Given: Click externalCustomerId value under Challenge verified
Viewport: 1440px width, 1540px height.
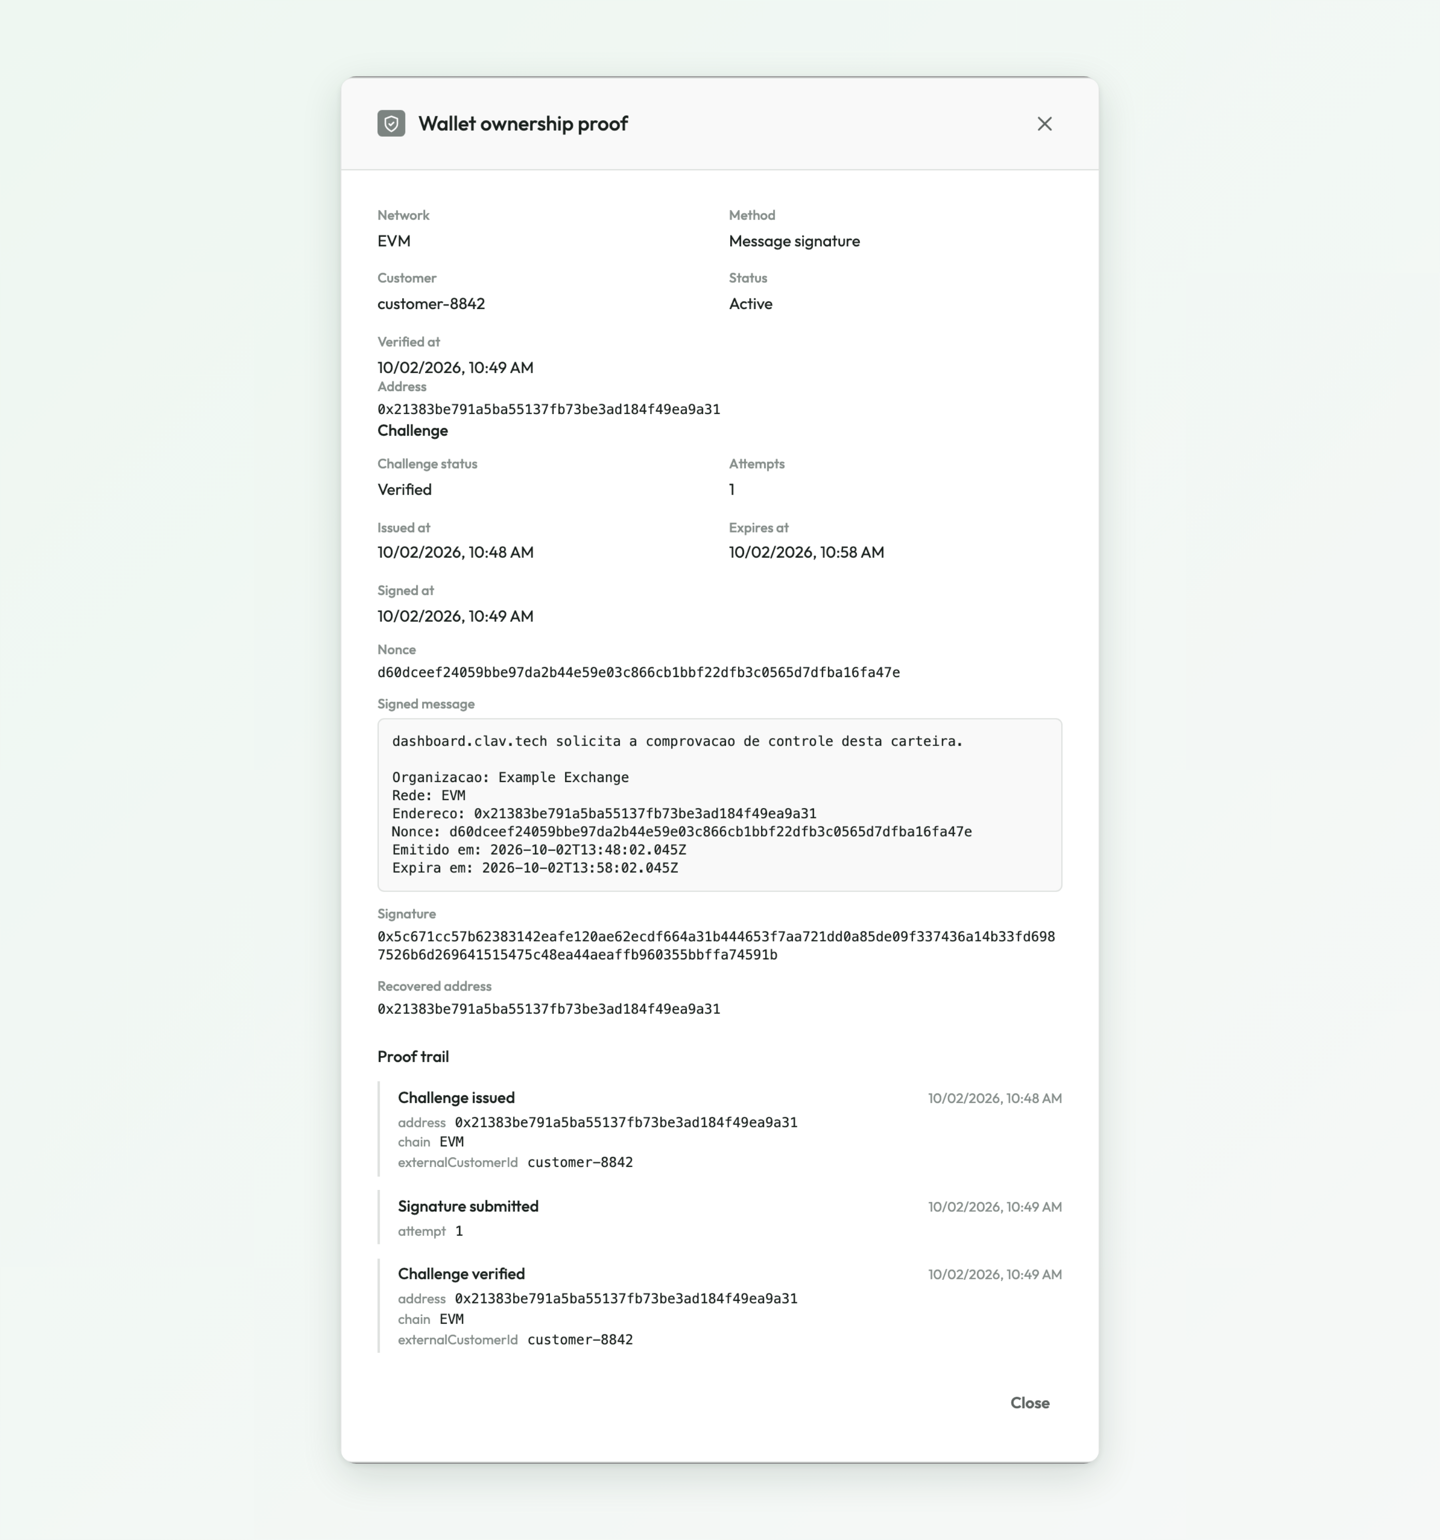Looking at the screenshot, I should (580, 1339).
